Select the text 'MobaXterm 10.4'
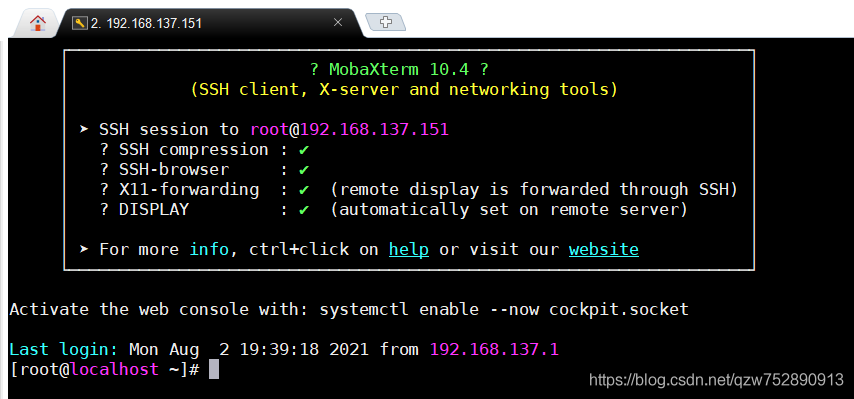The width and height of the screenshot is (854, 399). tap(398, 70)
